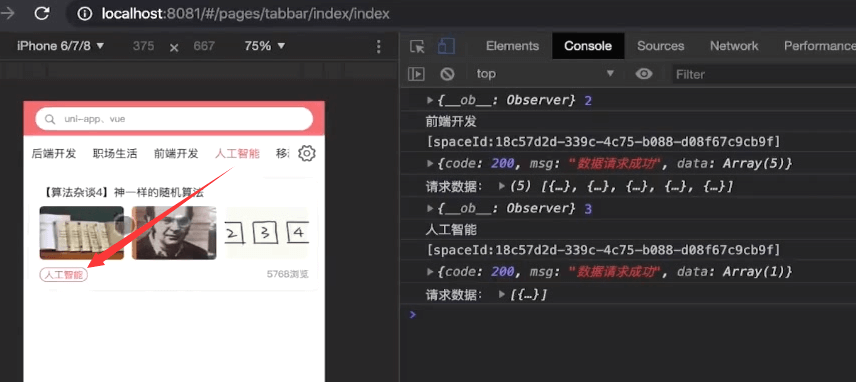Expand the 请求数据 array of five items
This screenshot has height=382, width=856.
click(502, 187)
